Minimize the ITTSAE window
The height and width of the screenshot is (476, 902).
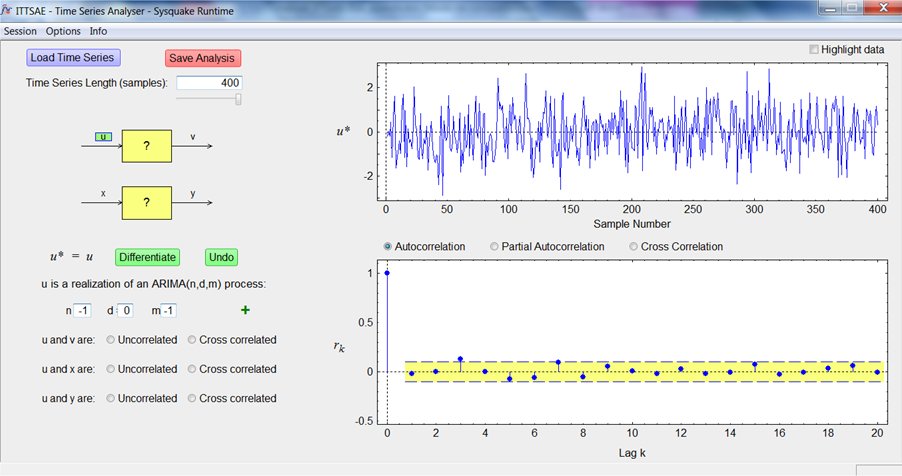[831, 8]
